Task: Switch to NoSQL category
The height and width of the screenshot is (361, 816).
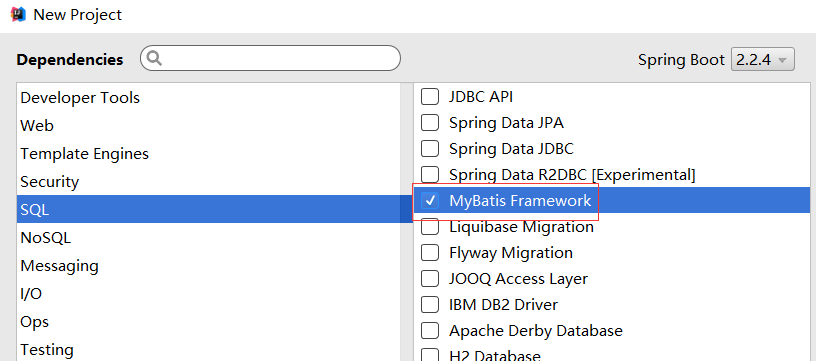Action: (x=208, y=238)
